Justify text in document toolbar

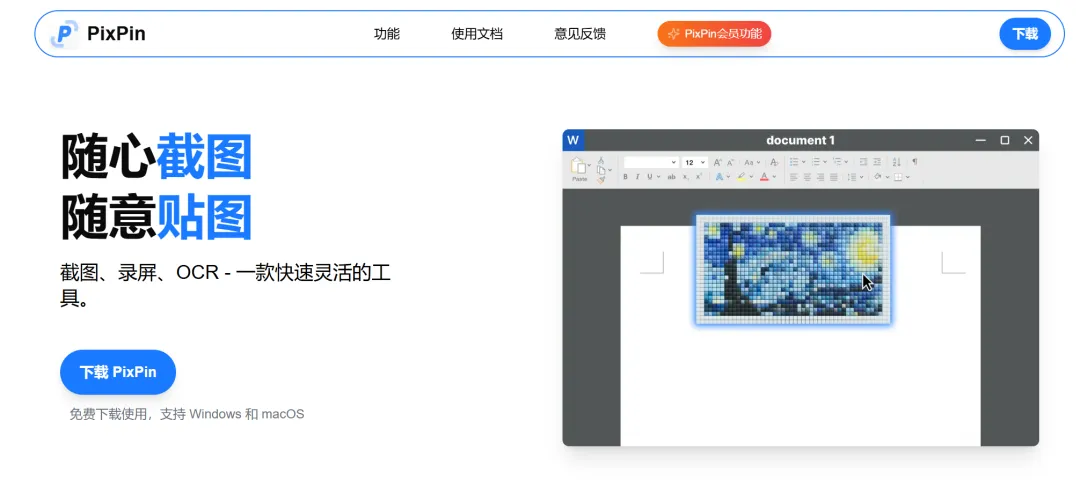pos(833,177)
